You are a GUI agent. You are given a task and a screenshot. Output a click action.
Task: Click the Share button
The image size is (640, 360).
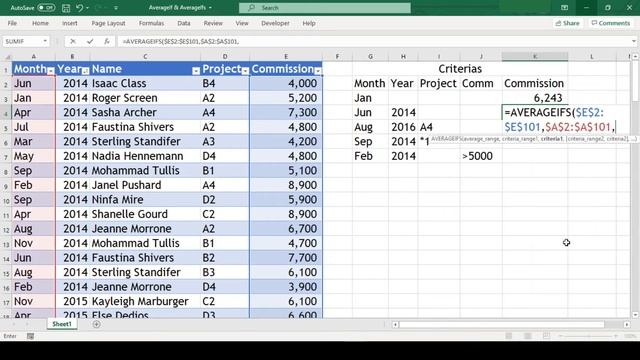tap(567, 23)
